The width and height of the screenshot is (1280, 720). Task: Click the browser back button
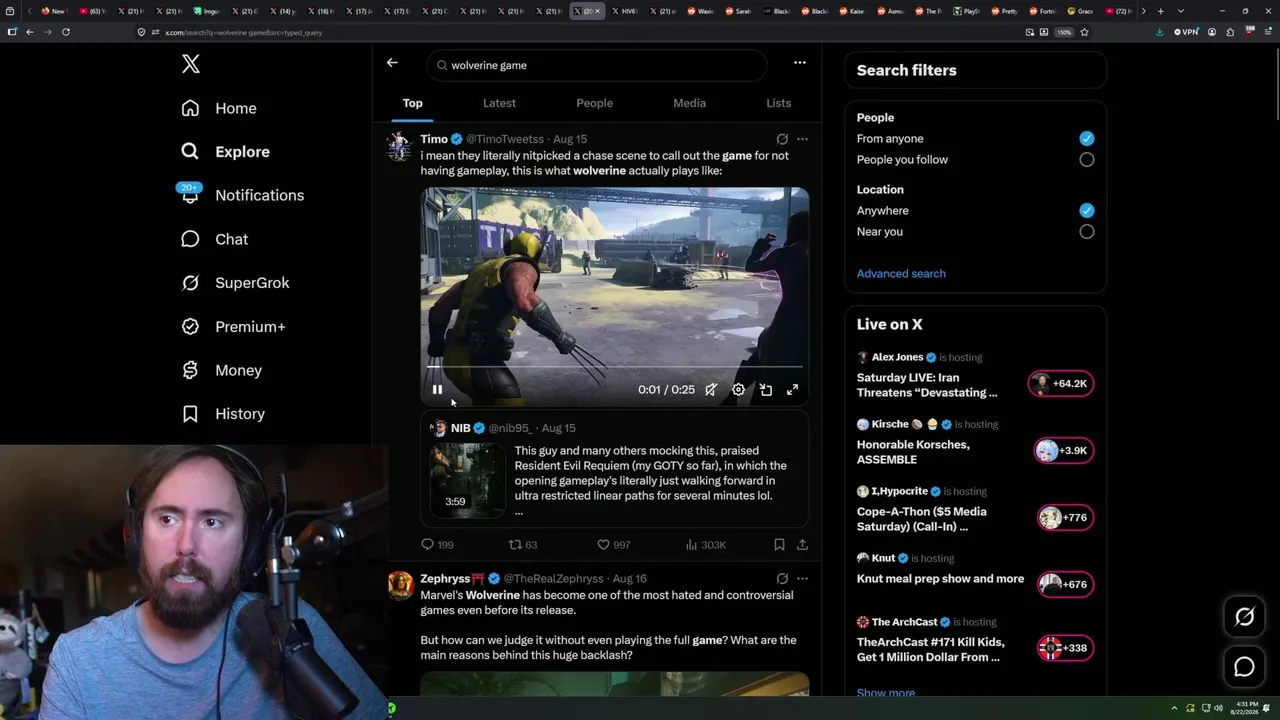30,32
